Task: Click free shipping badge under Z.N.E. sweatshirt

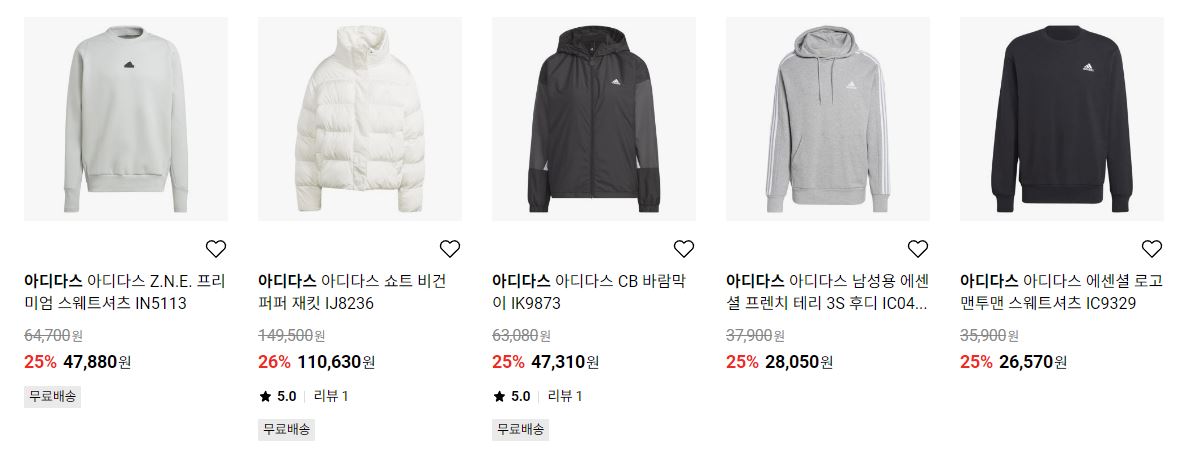Action: pyautogui.click(x=52, y=396)
